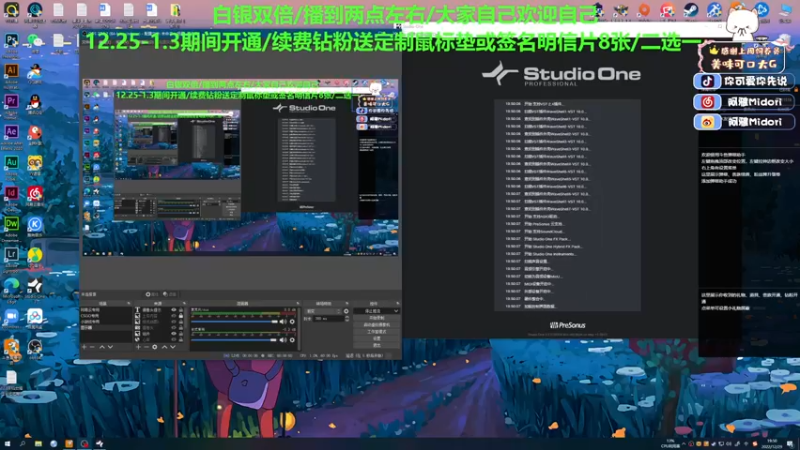
Task: Open Tencent Meeting camera desktop shortcut
Action: coord(11,316)
